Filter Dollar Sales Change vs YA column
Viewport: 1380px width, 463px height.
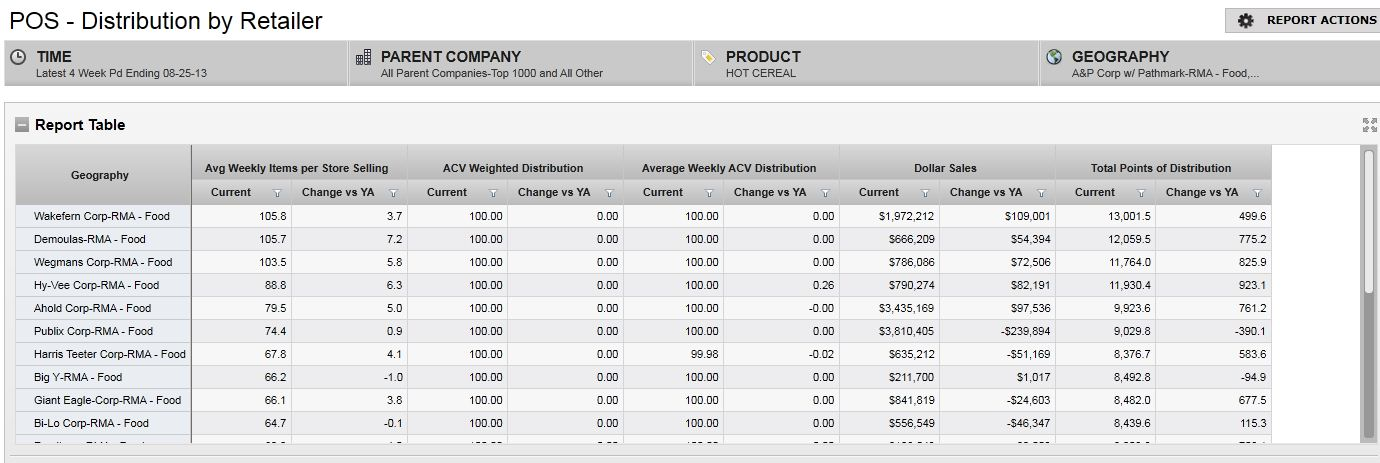1041,193
